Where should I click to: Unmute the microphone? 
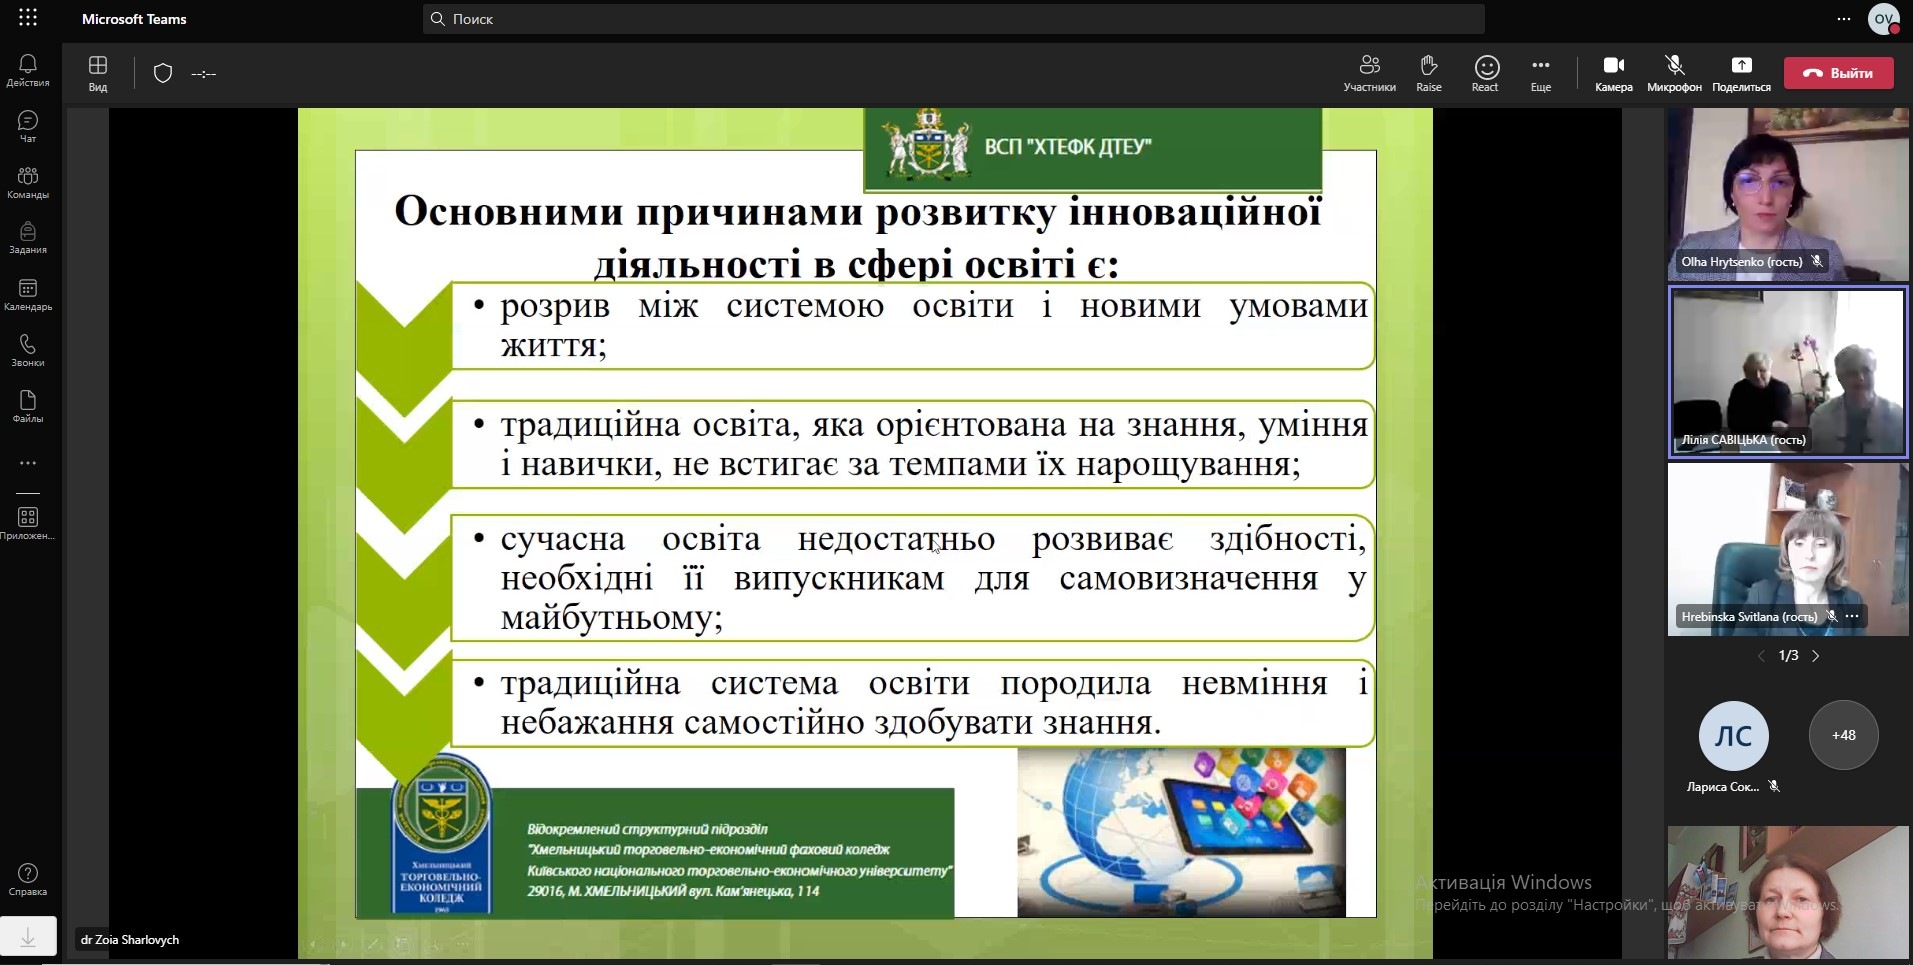[1674, 73]
